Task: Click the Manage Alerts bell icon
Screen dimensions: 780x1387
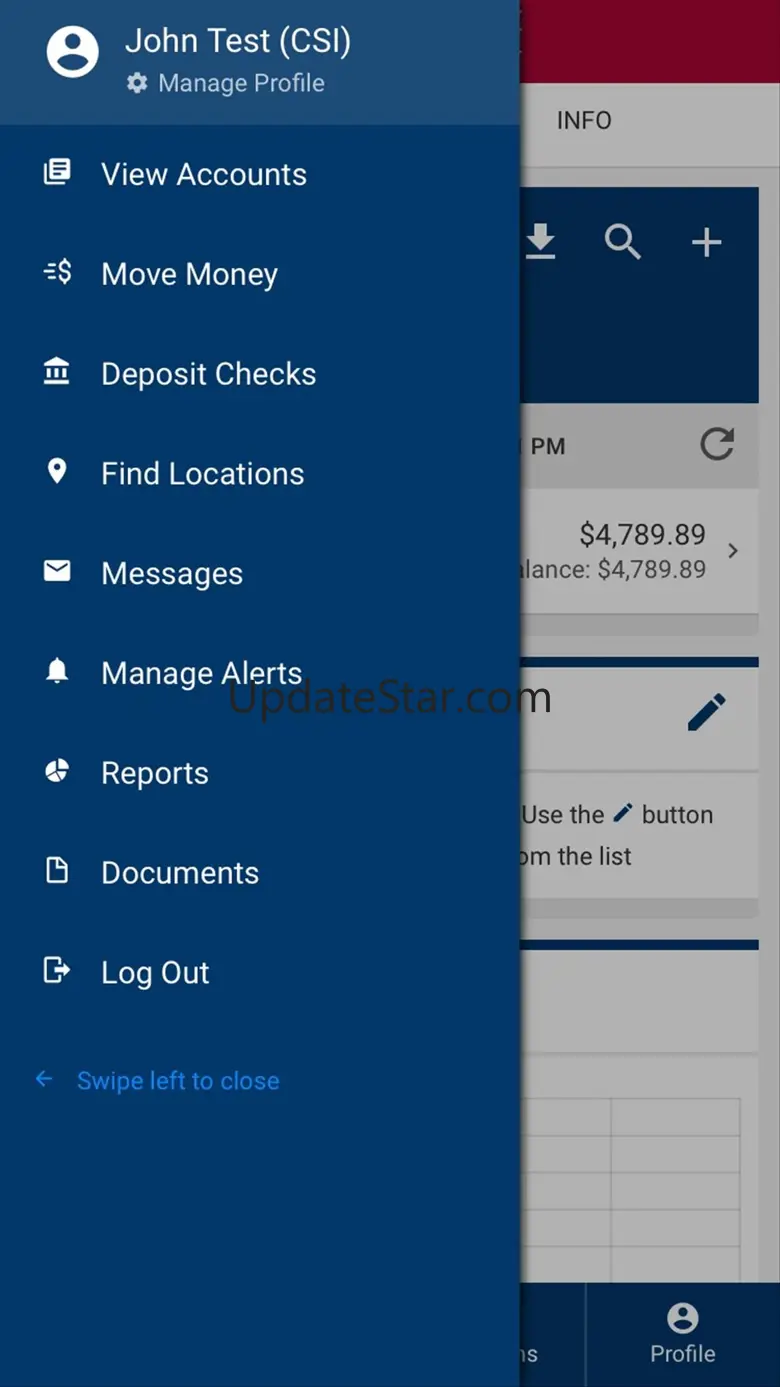Action: click(57, 671)
